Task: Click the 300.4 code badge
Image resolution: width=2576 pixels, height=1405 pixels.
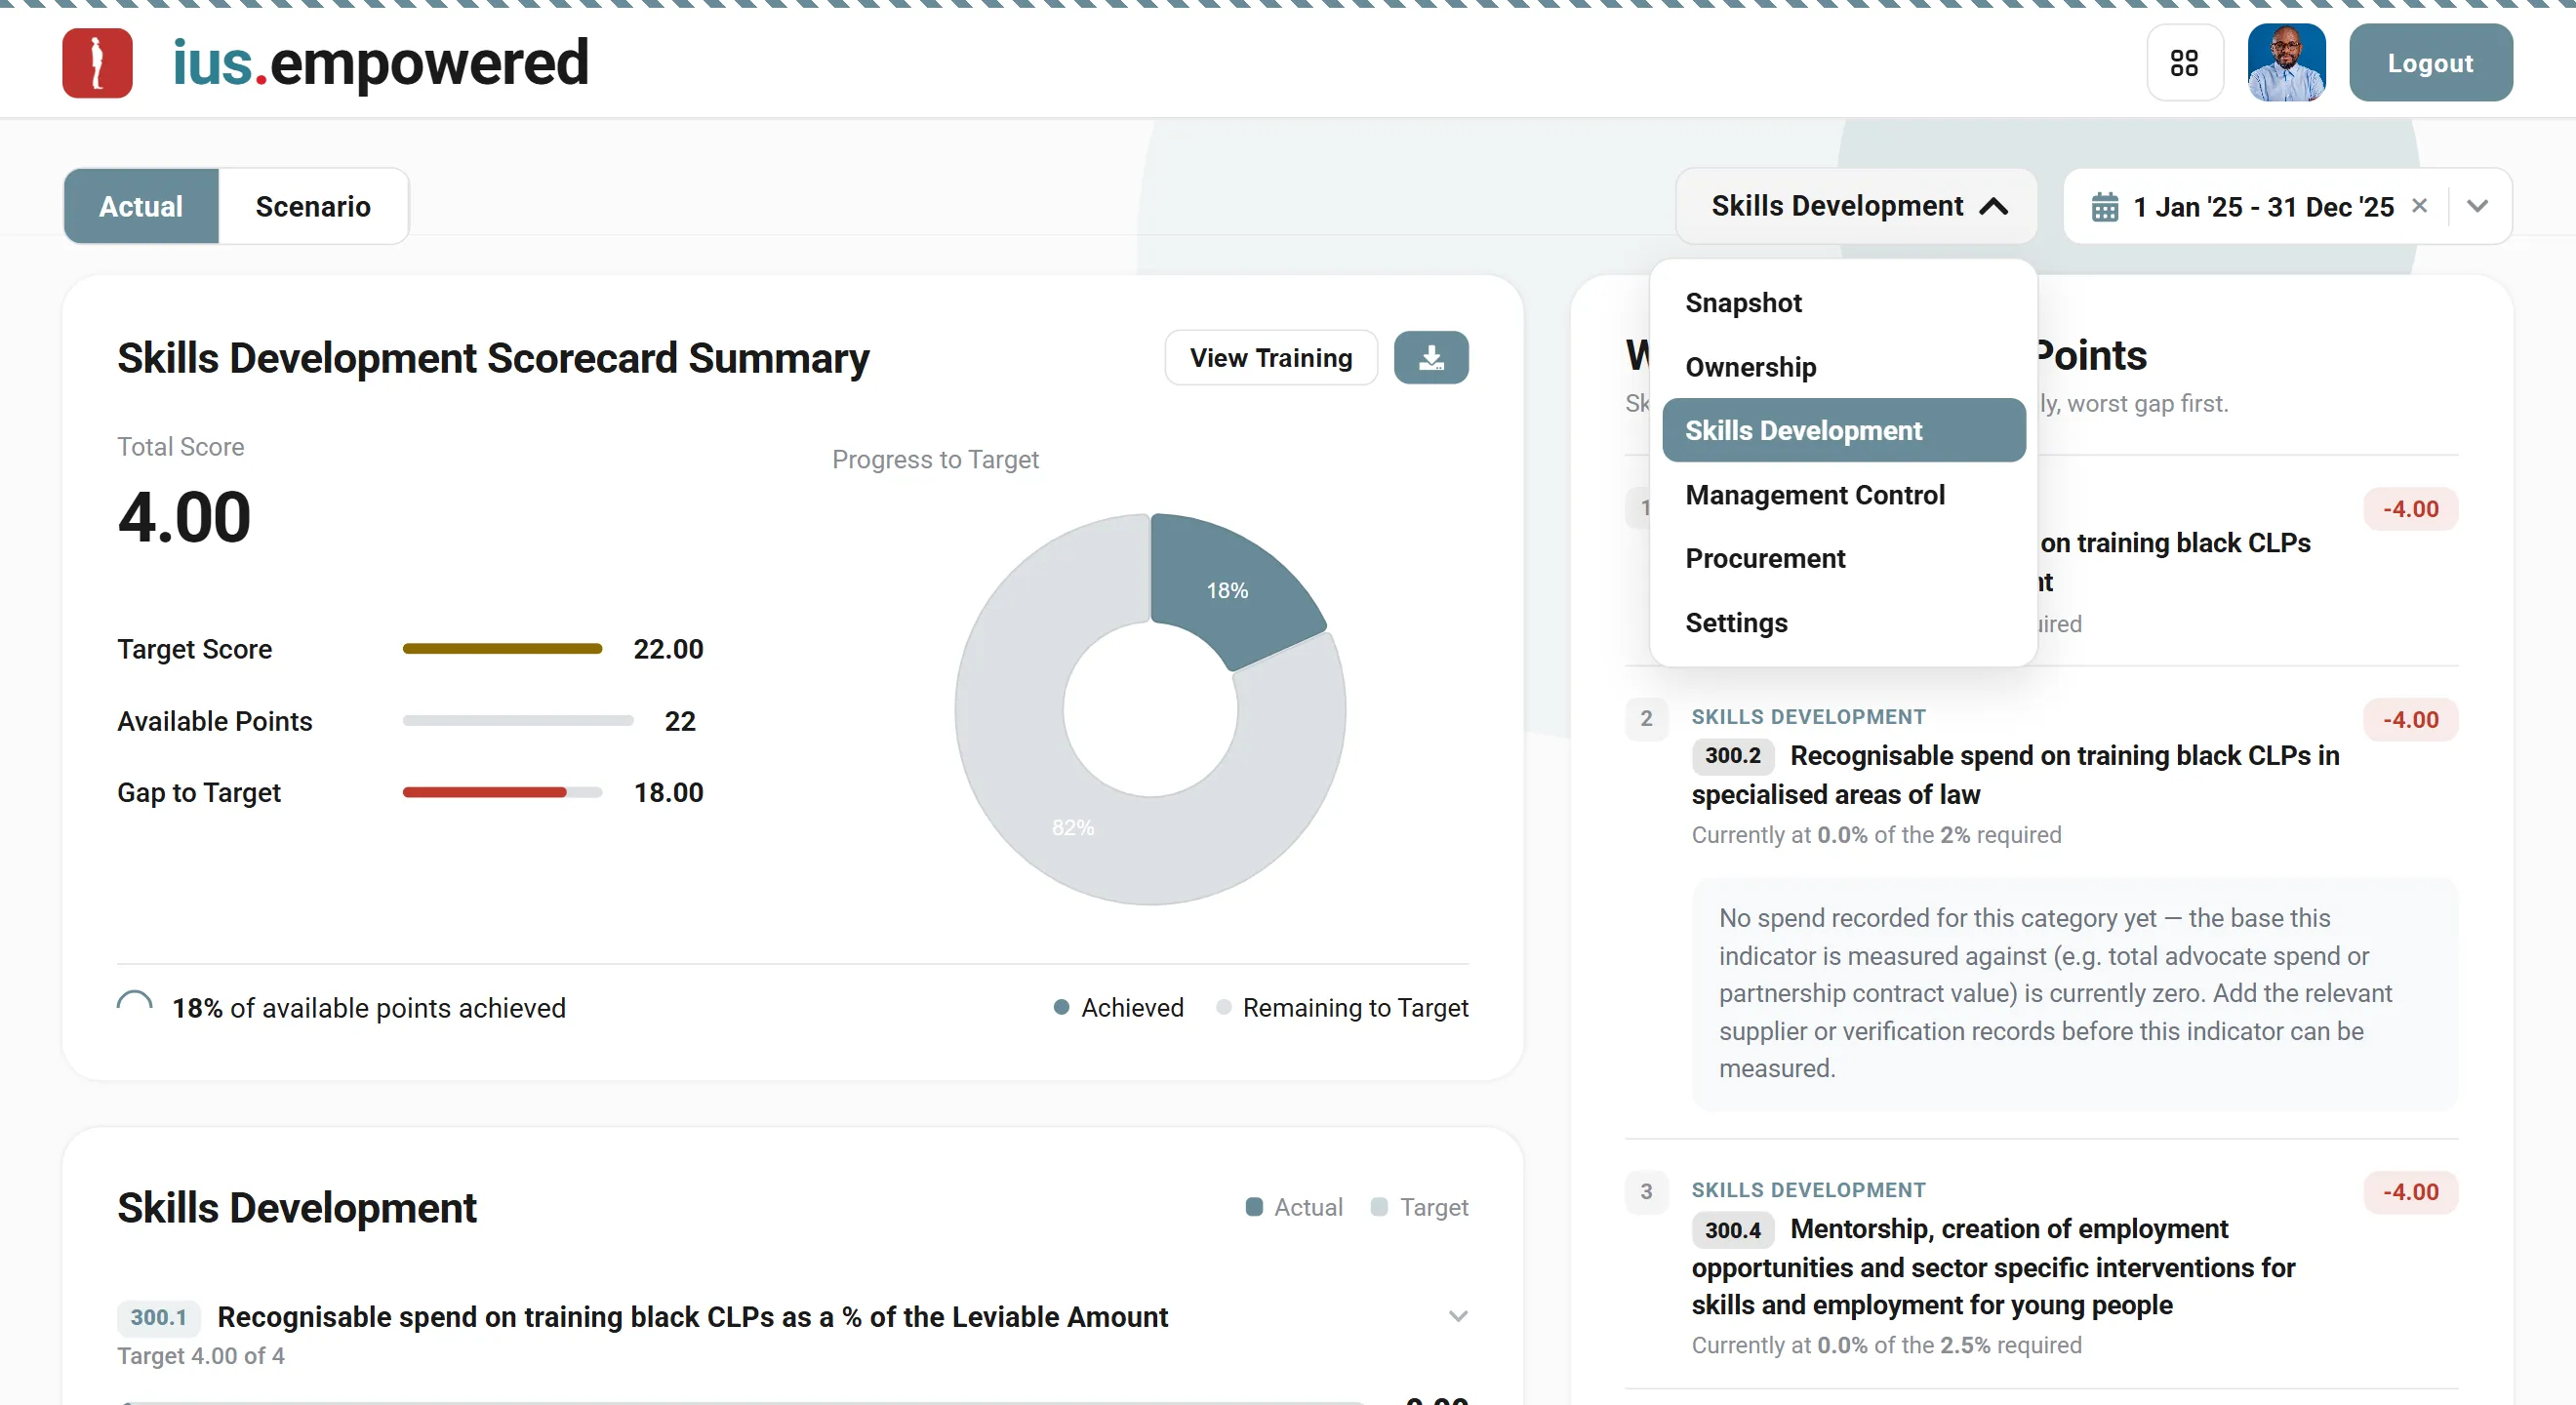Action: pos(1732,1230)
